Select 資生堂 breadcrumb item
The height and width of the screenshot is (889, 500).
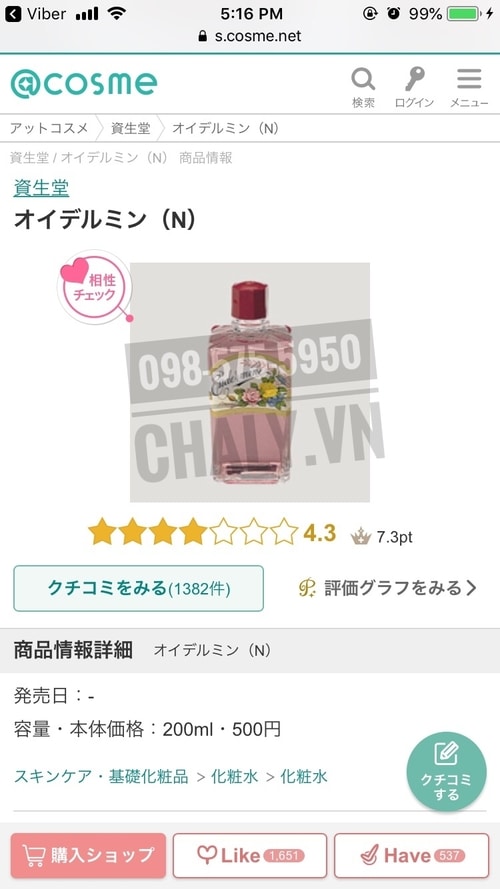point(130,128)
